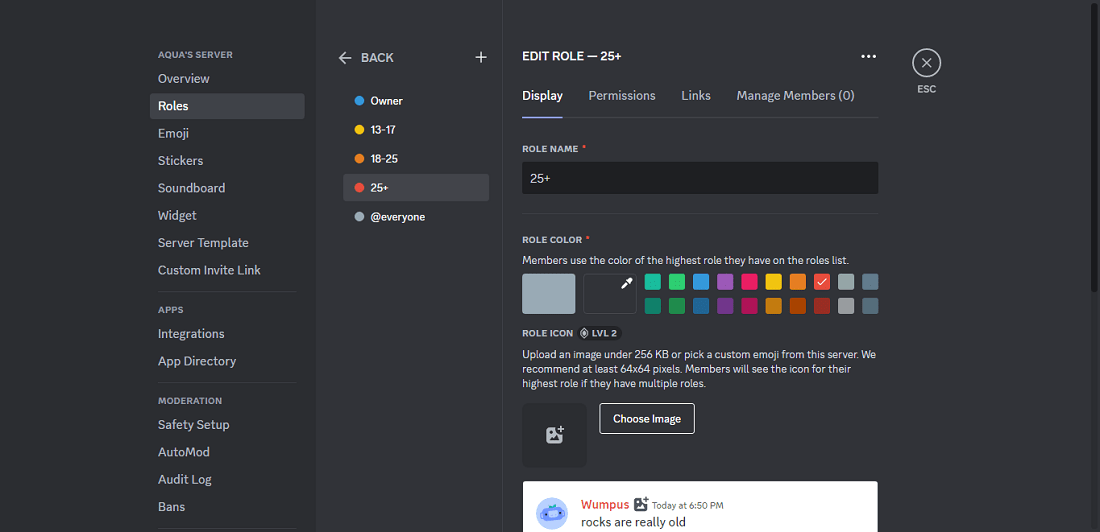Click the Choose Image button
This screenshot has height=532, width=1100.
tap(647, 418)
